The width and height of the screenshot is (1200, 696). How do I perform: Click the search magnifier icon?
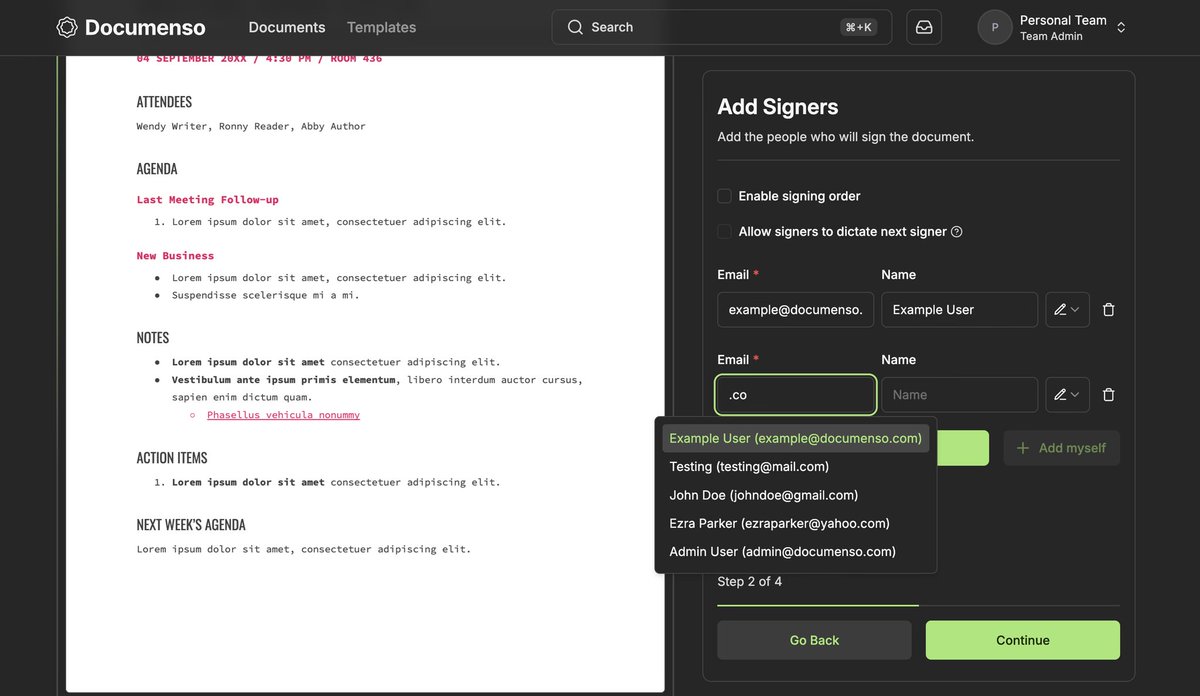pyautogui.click(x=575, y=27)
